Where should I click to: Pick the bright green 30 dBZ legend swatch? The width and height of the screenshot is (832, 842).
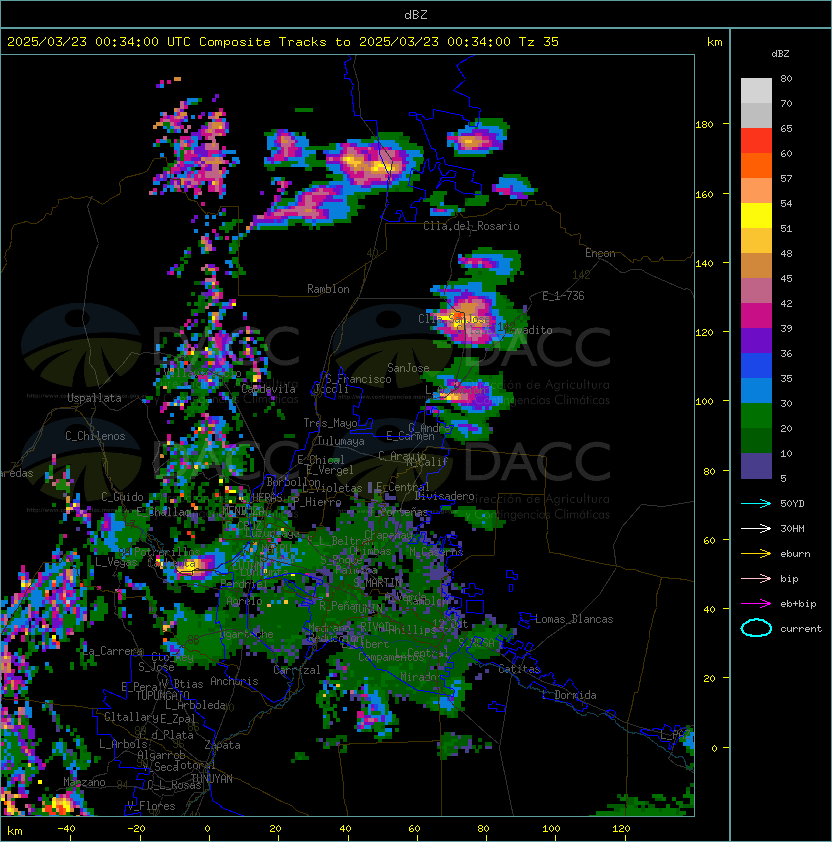click(x=756, y=415)
